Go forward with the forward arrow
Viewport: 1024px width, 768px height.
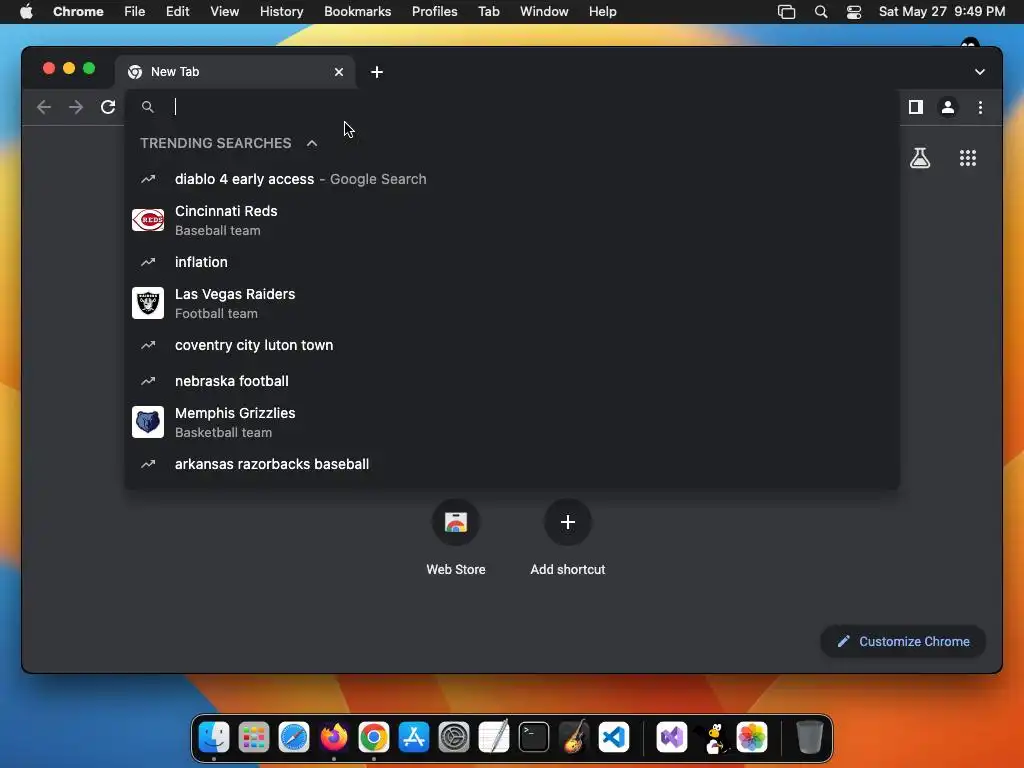76,107
